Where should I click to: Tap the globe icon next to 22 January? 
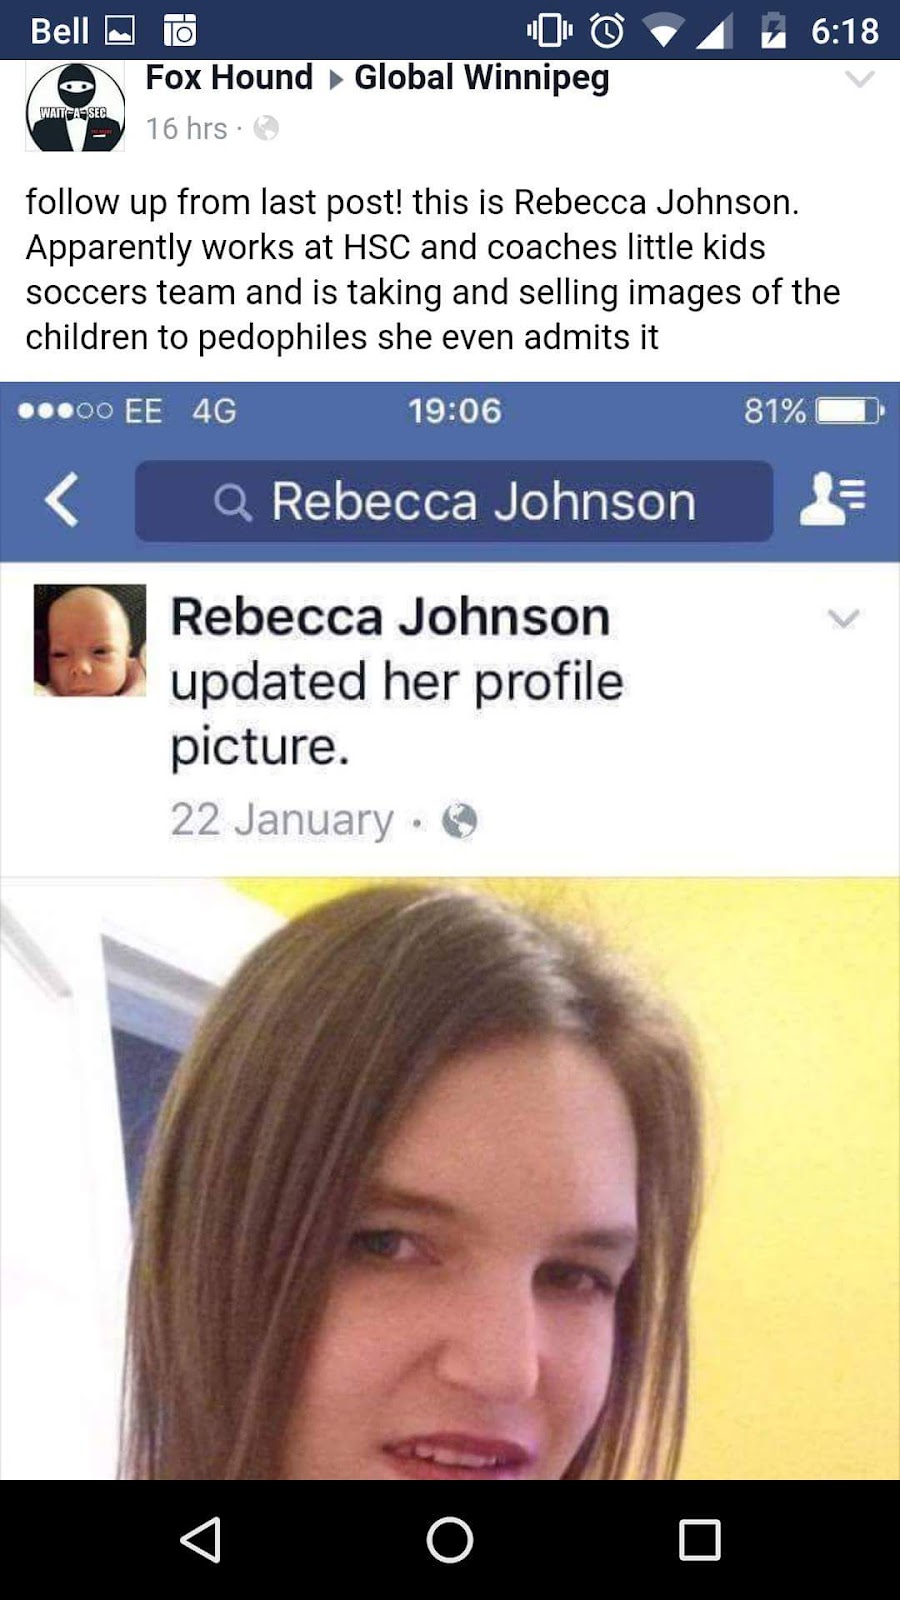(459, 820)
